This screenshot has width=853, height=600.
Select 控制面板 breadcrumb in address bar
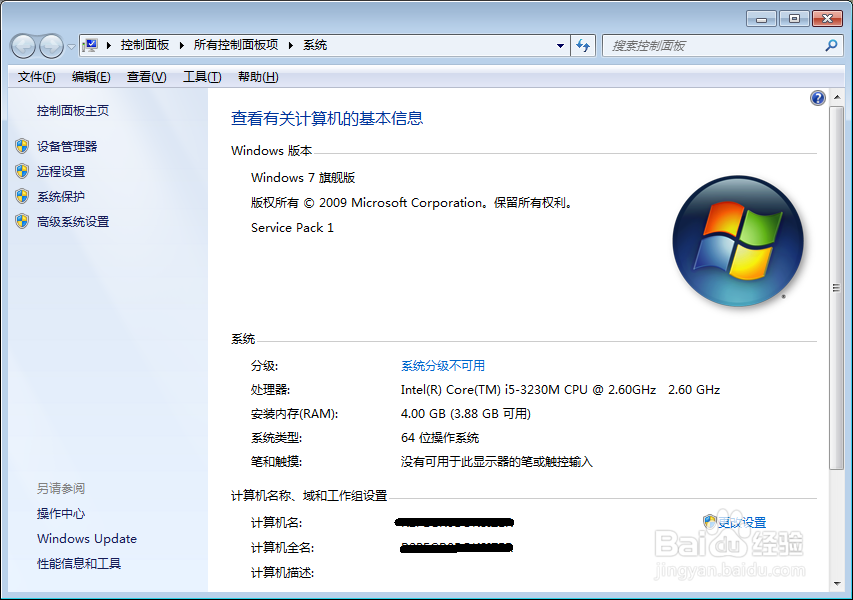point(145,45)
